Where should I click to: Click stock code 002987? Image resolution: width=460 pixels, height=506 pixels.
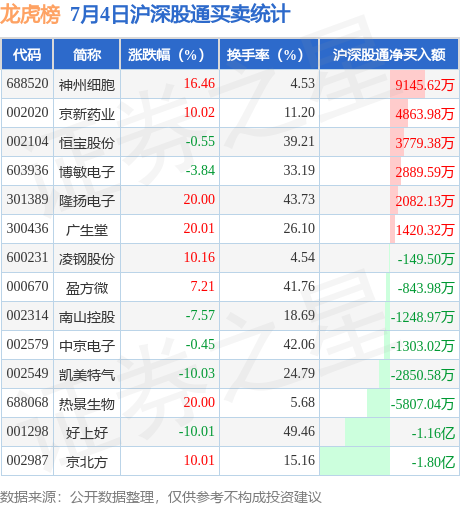[27, 460]
